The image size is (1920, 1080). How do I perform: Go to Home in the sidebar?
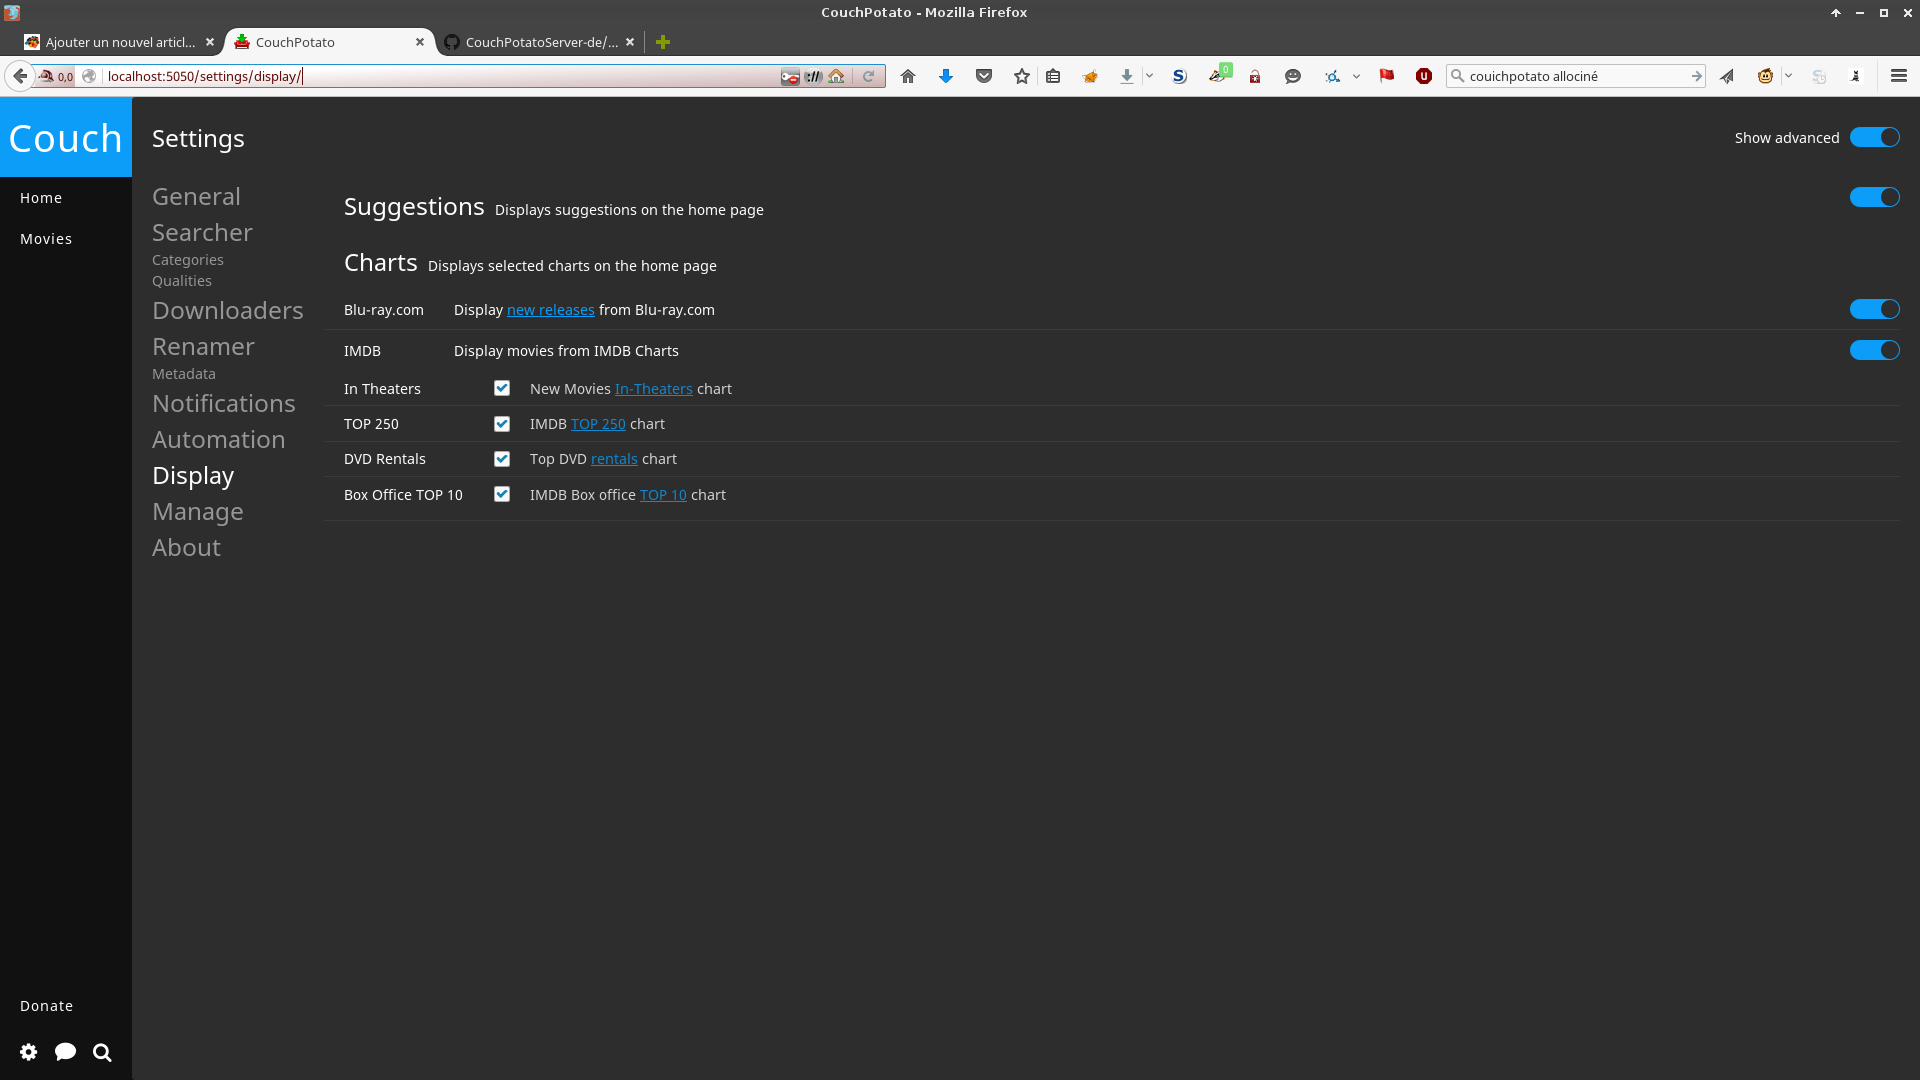[x=41, y=198]
